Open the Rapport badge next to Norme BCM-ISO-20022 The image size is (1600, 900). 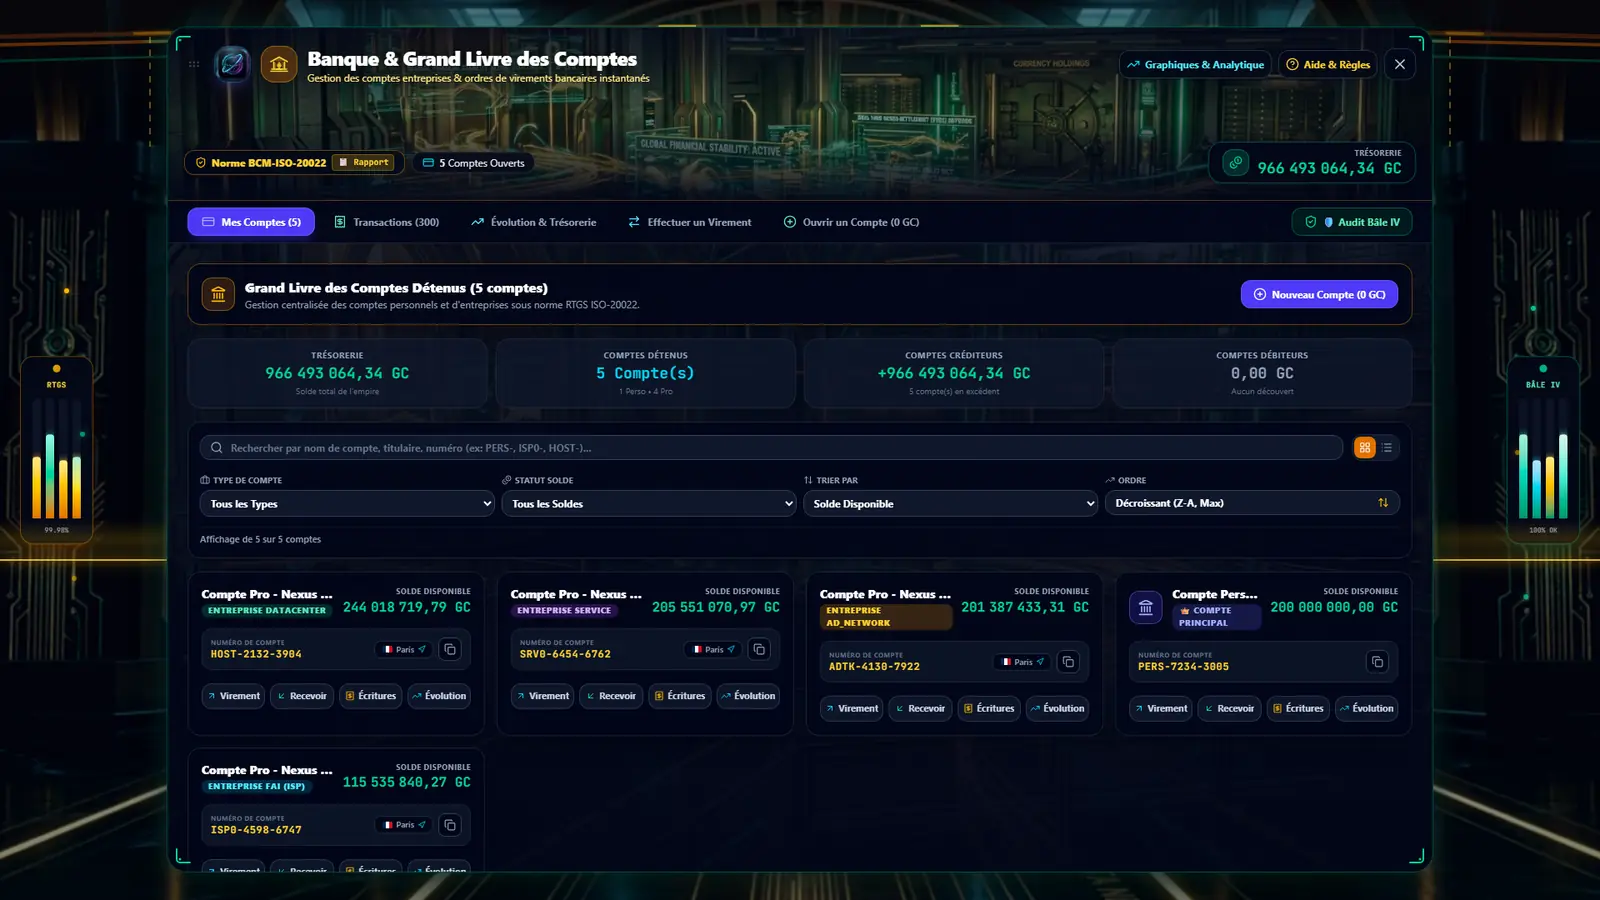click(x=364, y=162)
